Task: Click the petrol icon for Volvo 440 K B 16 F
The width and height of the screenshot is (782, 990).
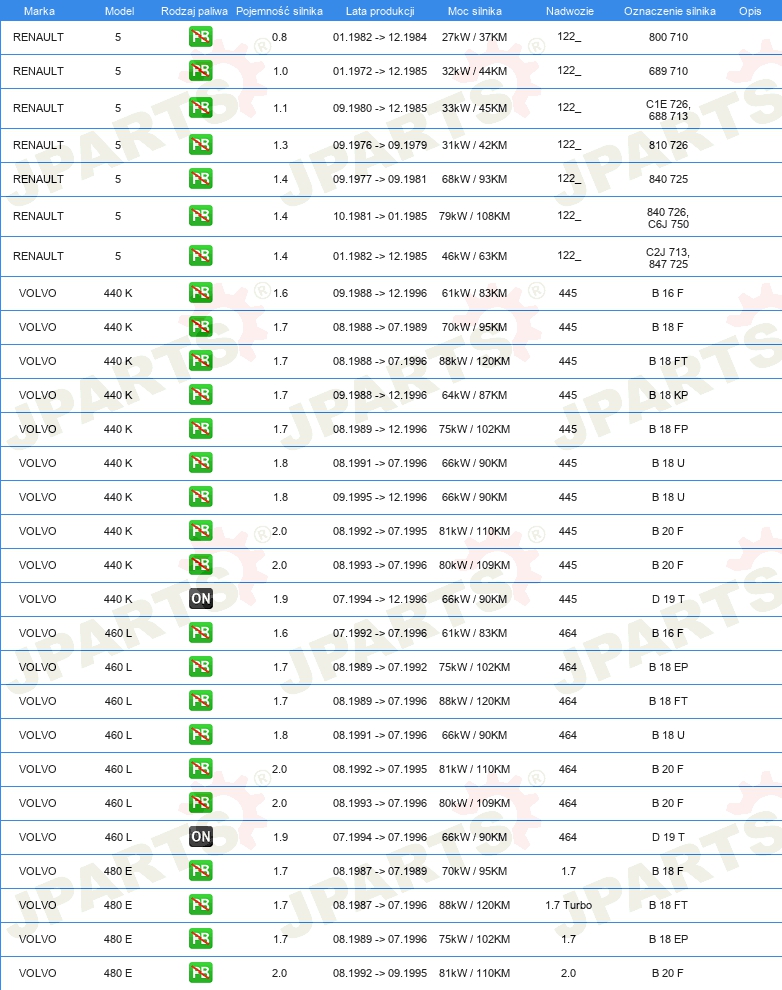Action: click(201, 293)
